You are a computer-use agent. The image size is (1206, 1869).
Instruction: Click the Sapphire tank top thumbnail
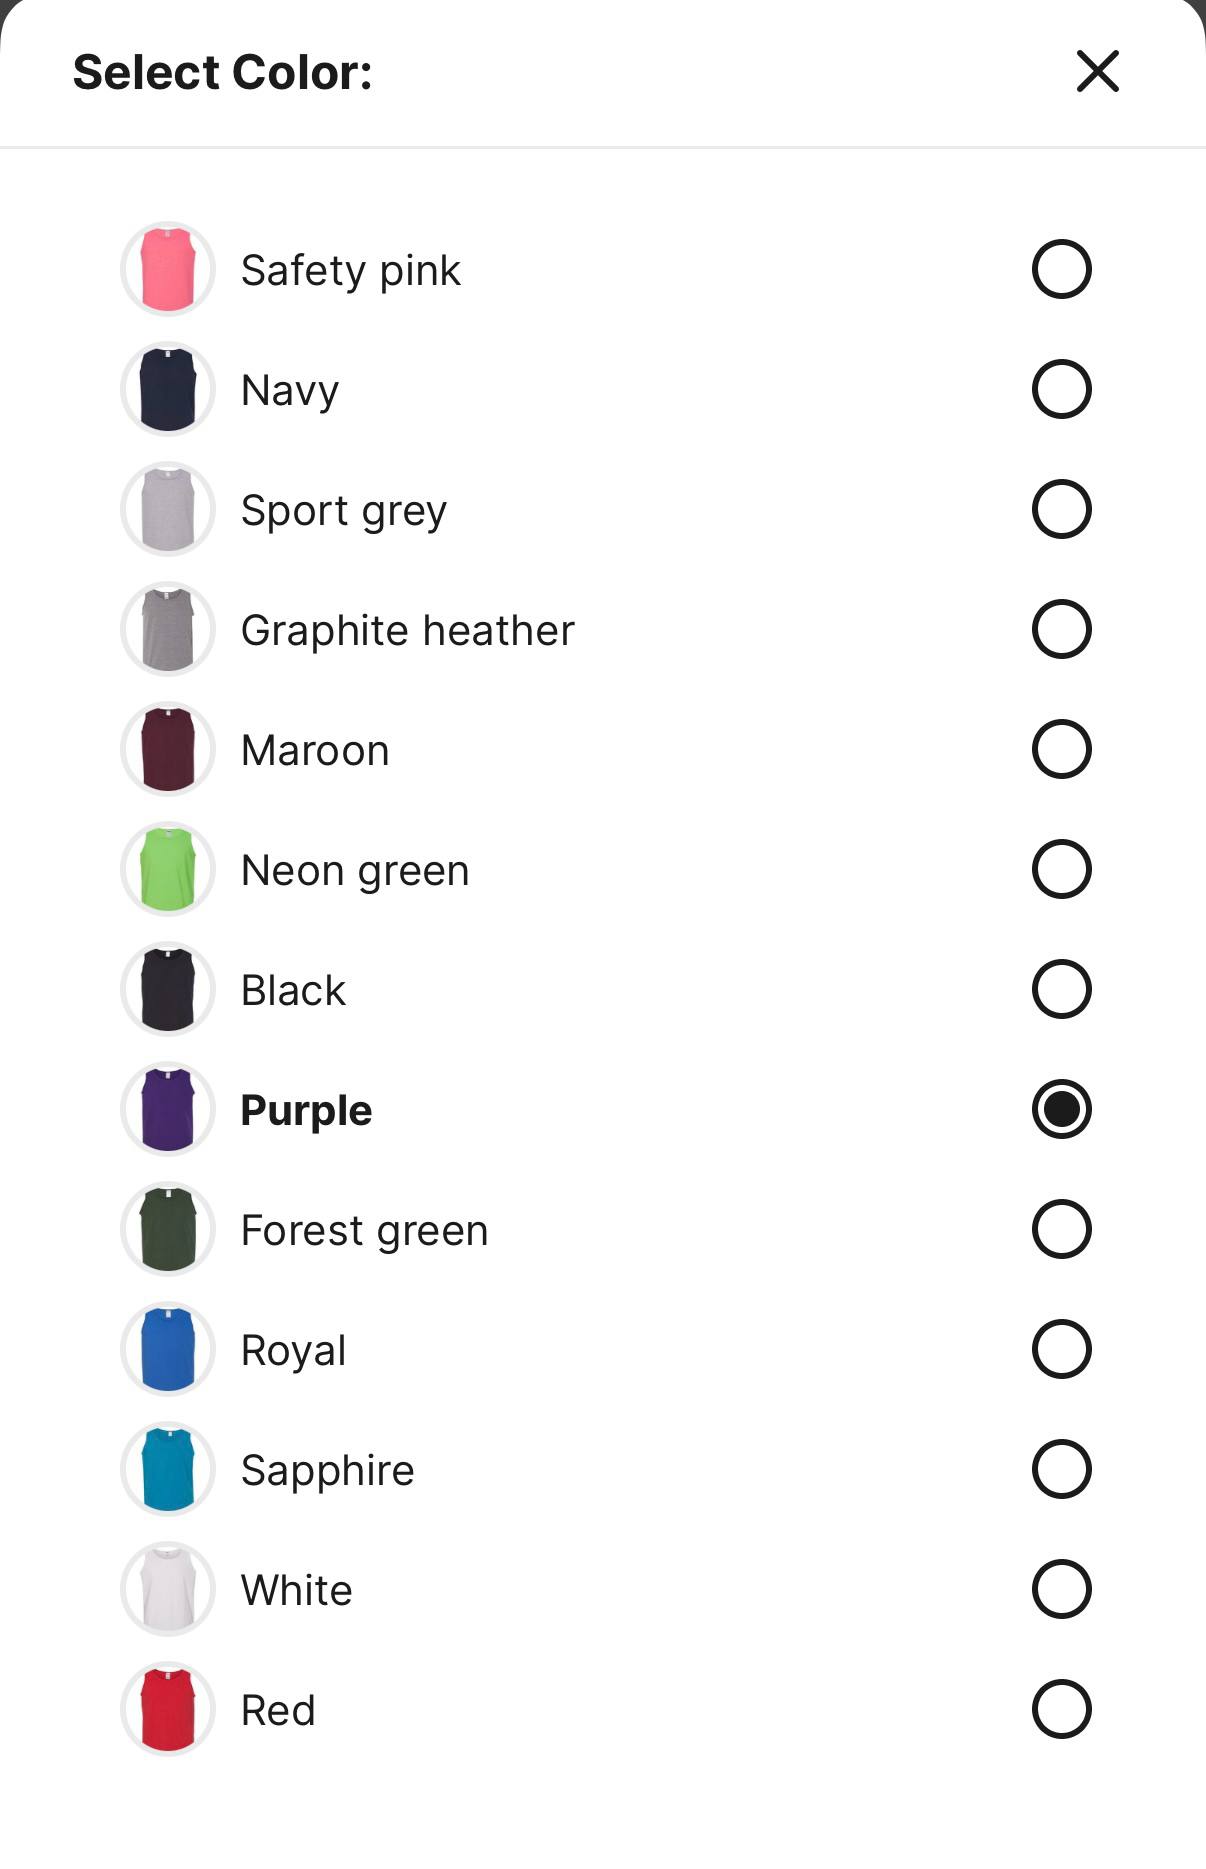(168, 1469)
